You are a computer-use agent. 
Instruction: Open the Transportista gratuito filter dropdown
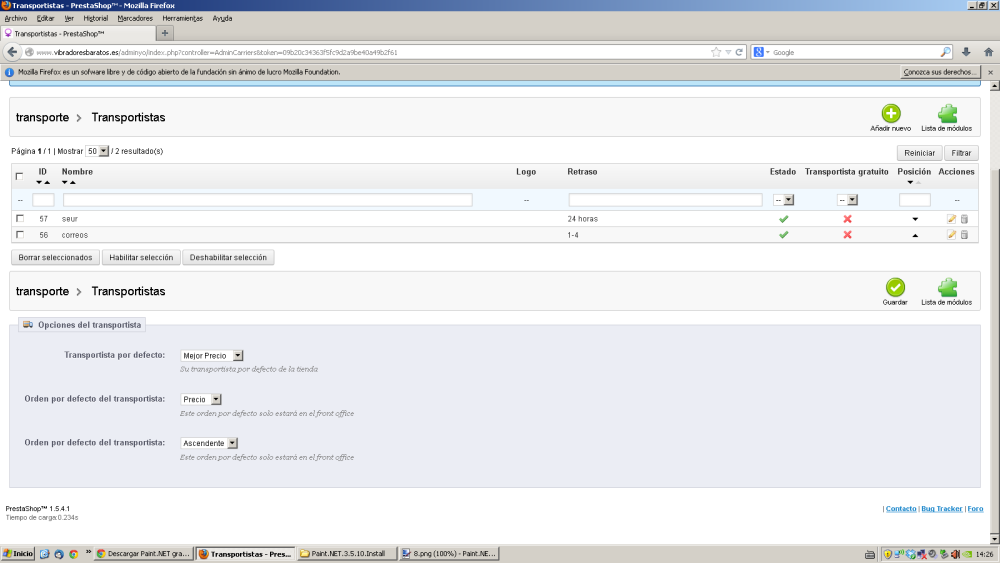point(847,200)
